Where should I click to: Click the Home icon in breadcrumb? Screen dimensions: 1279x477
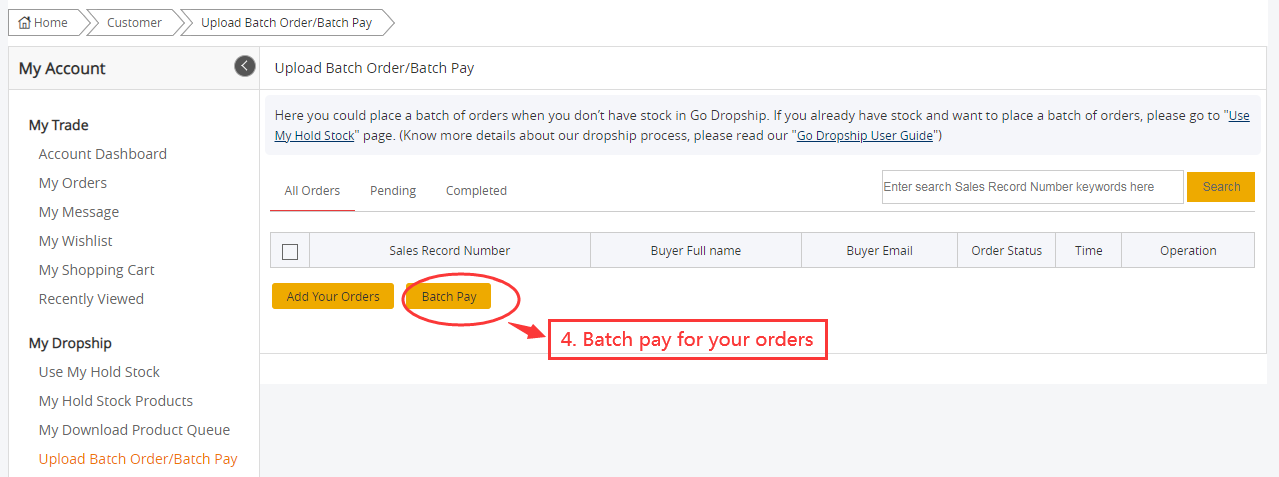pos(25,22)
